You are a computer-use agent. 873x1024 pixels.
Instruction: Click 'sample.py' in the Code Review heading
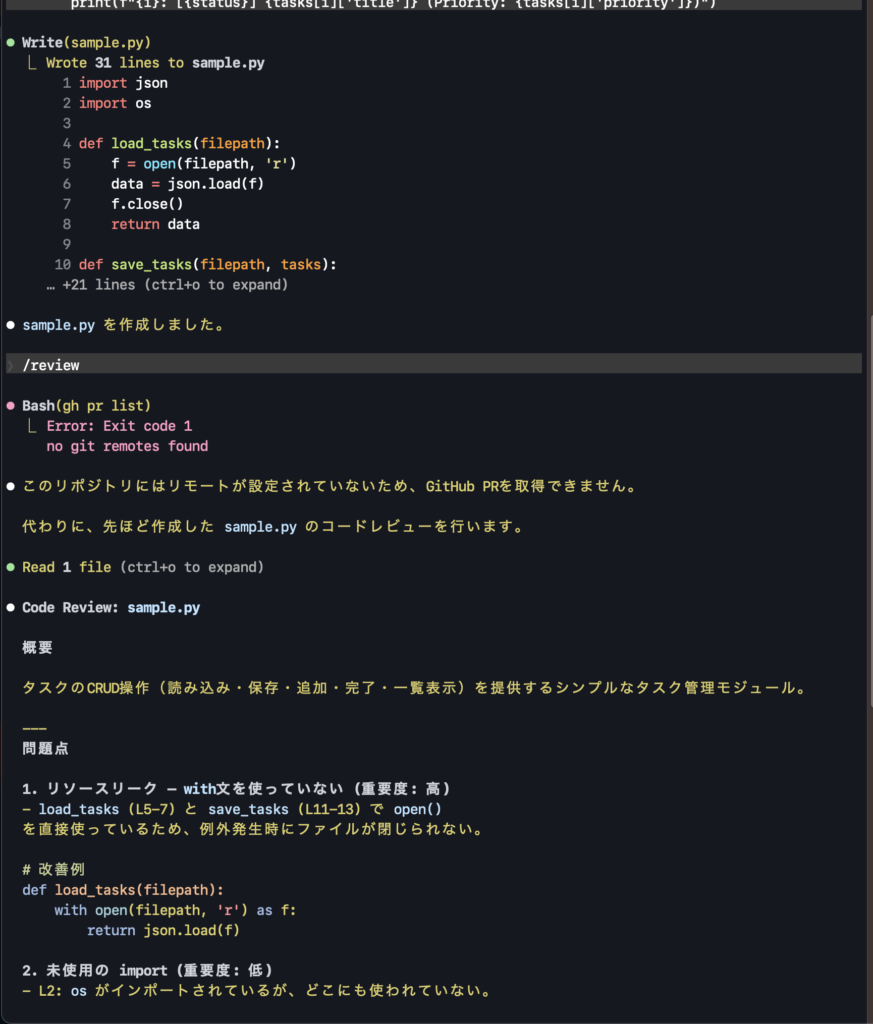click(163, 608)
